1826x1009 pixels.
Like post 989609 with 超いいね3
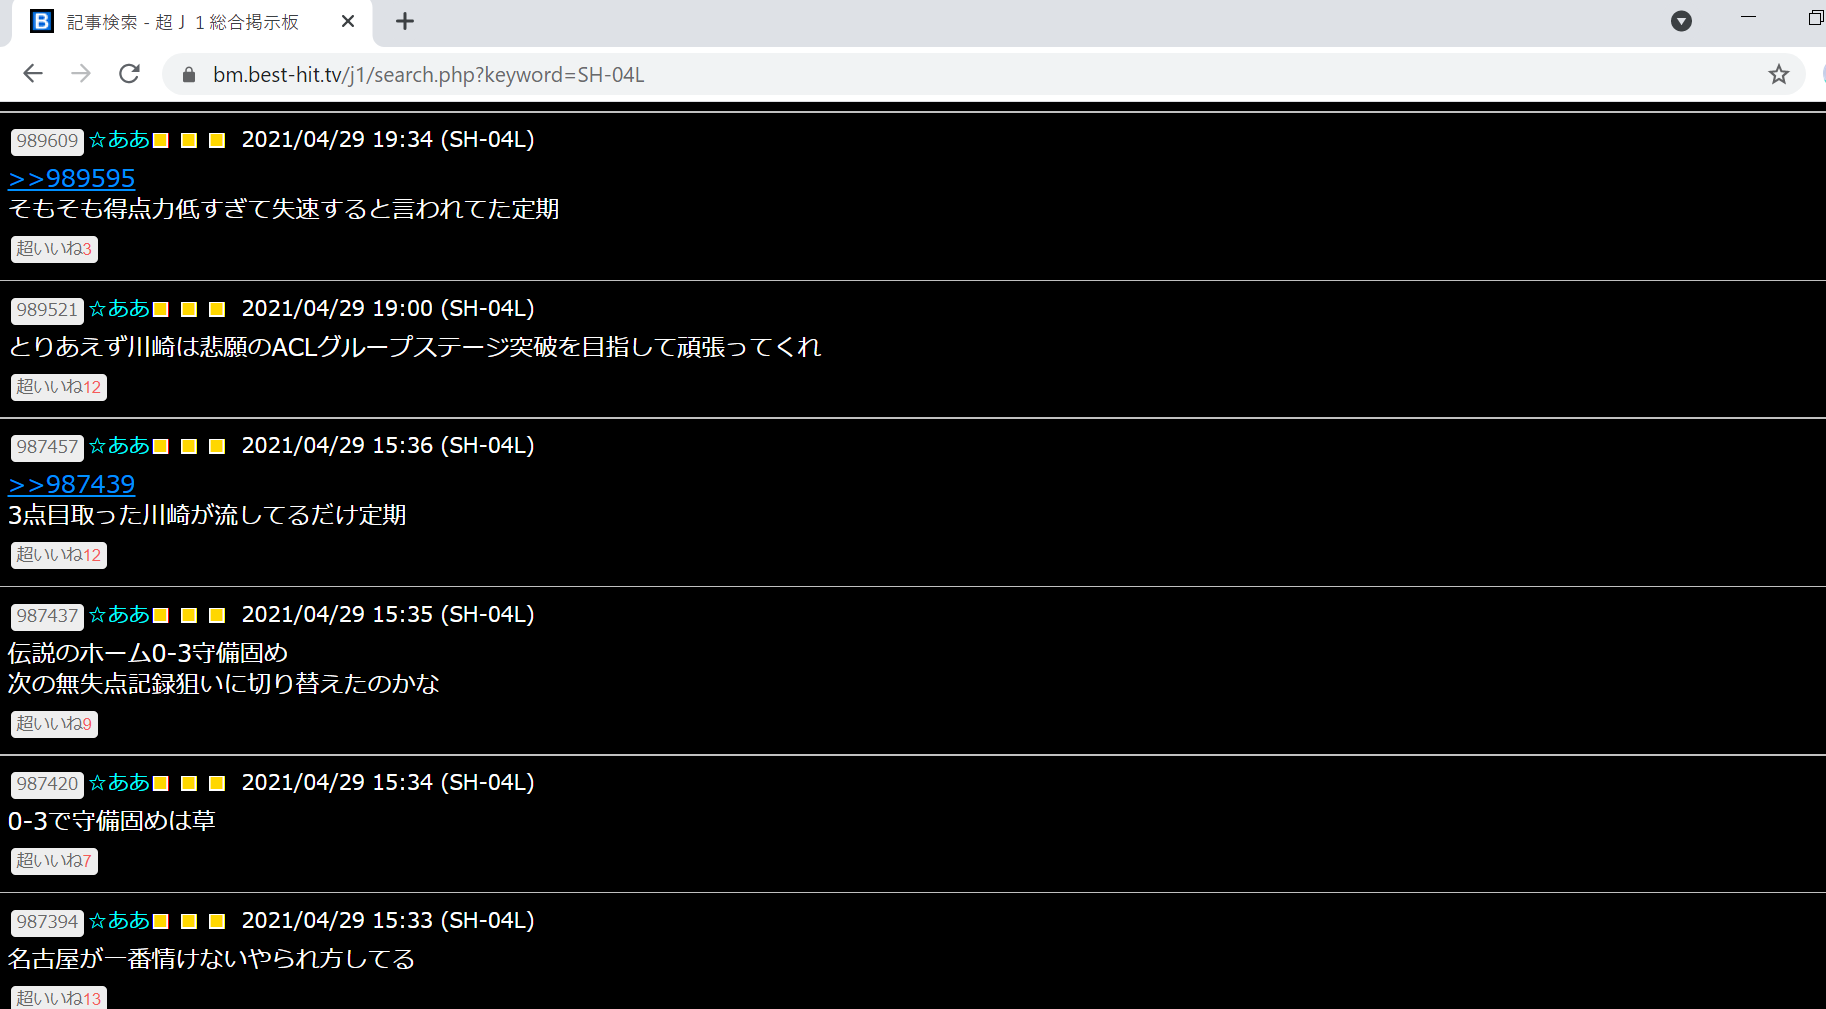click(x=54, y=249)
